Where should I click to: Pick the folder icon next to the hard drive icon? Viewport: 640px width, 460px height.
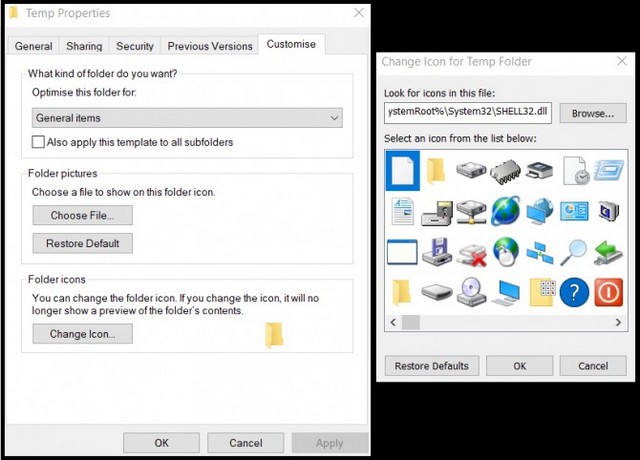click(x=436, y=171)
